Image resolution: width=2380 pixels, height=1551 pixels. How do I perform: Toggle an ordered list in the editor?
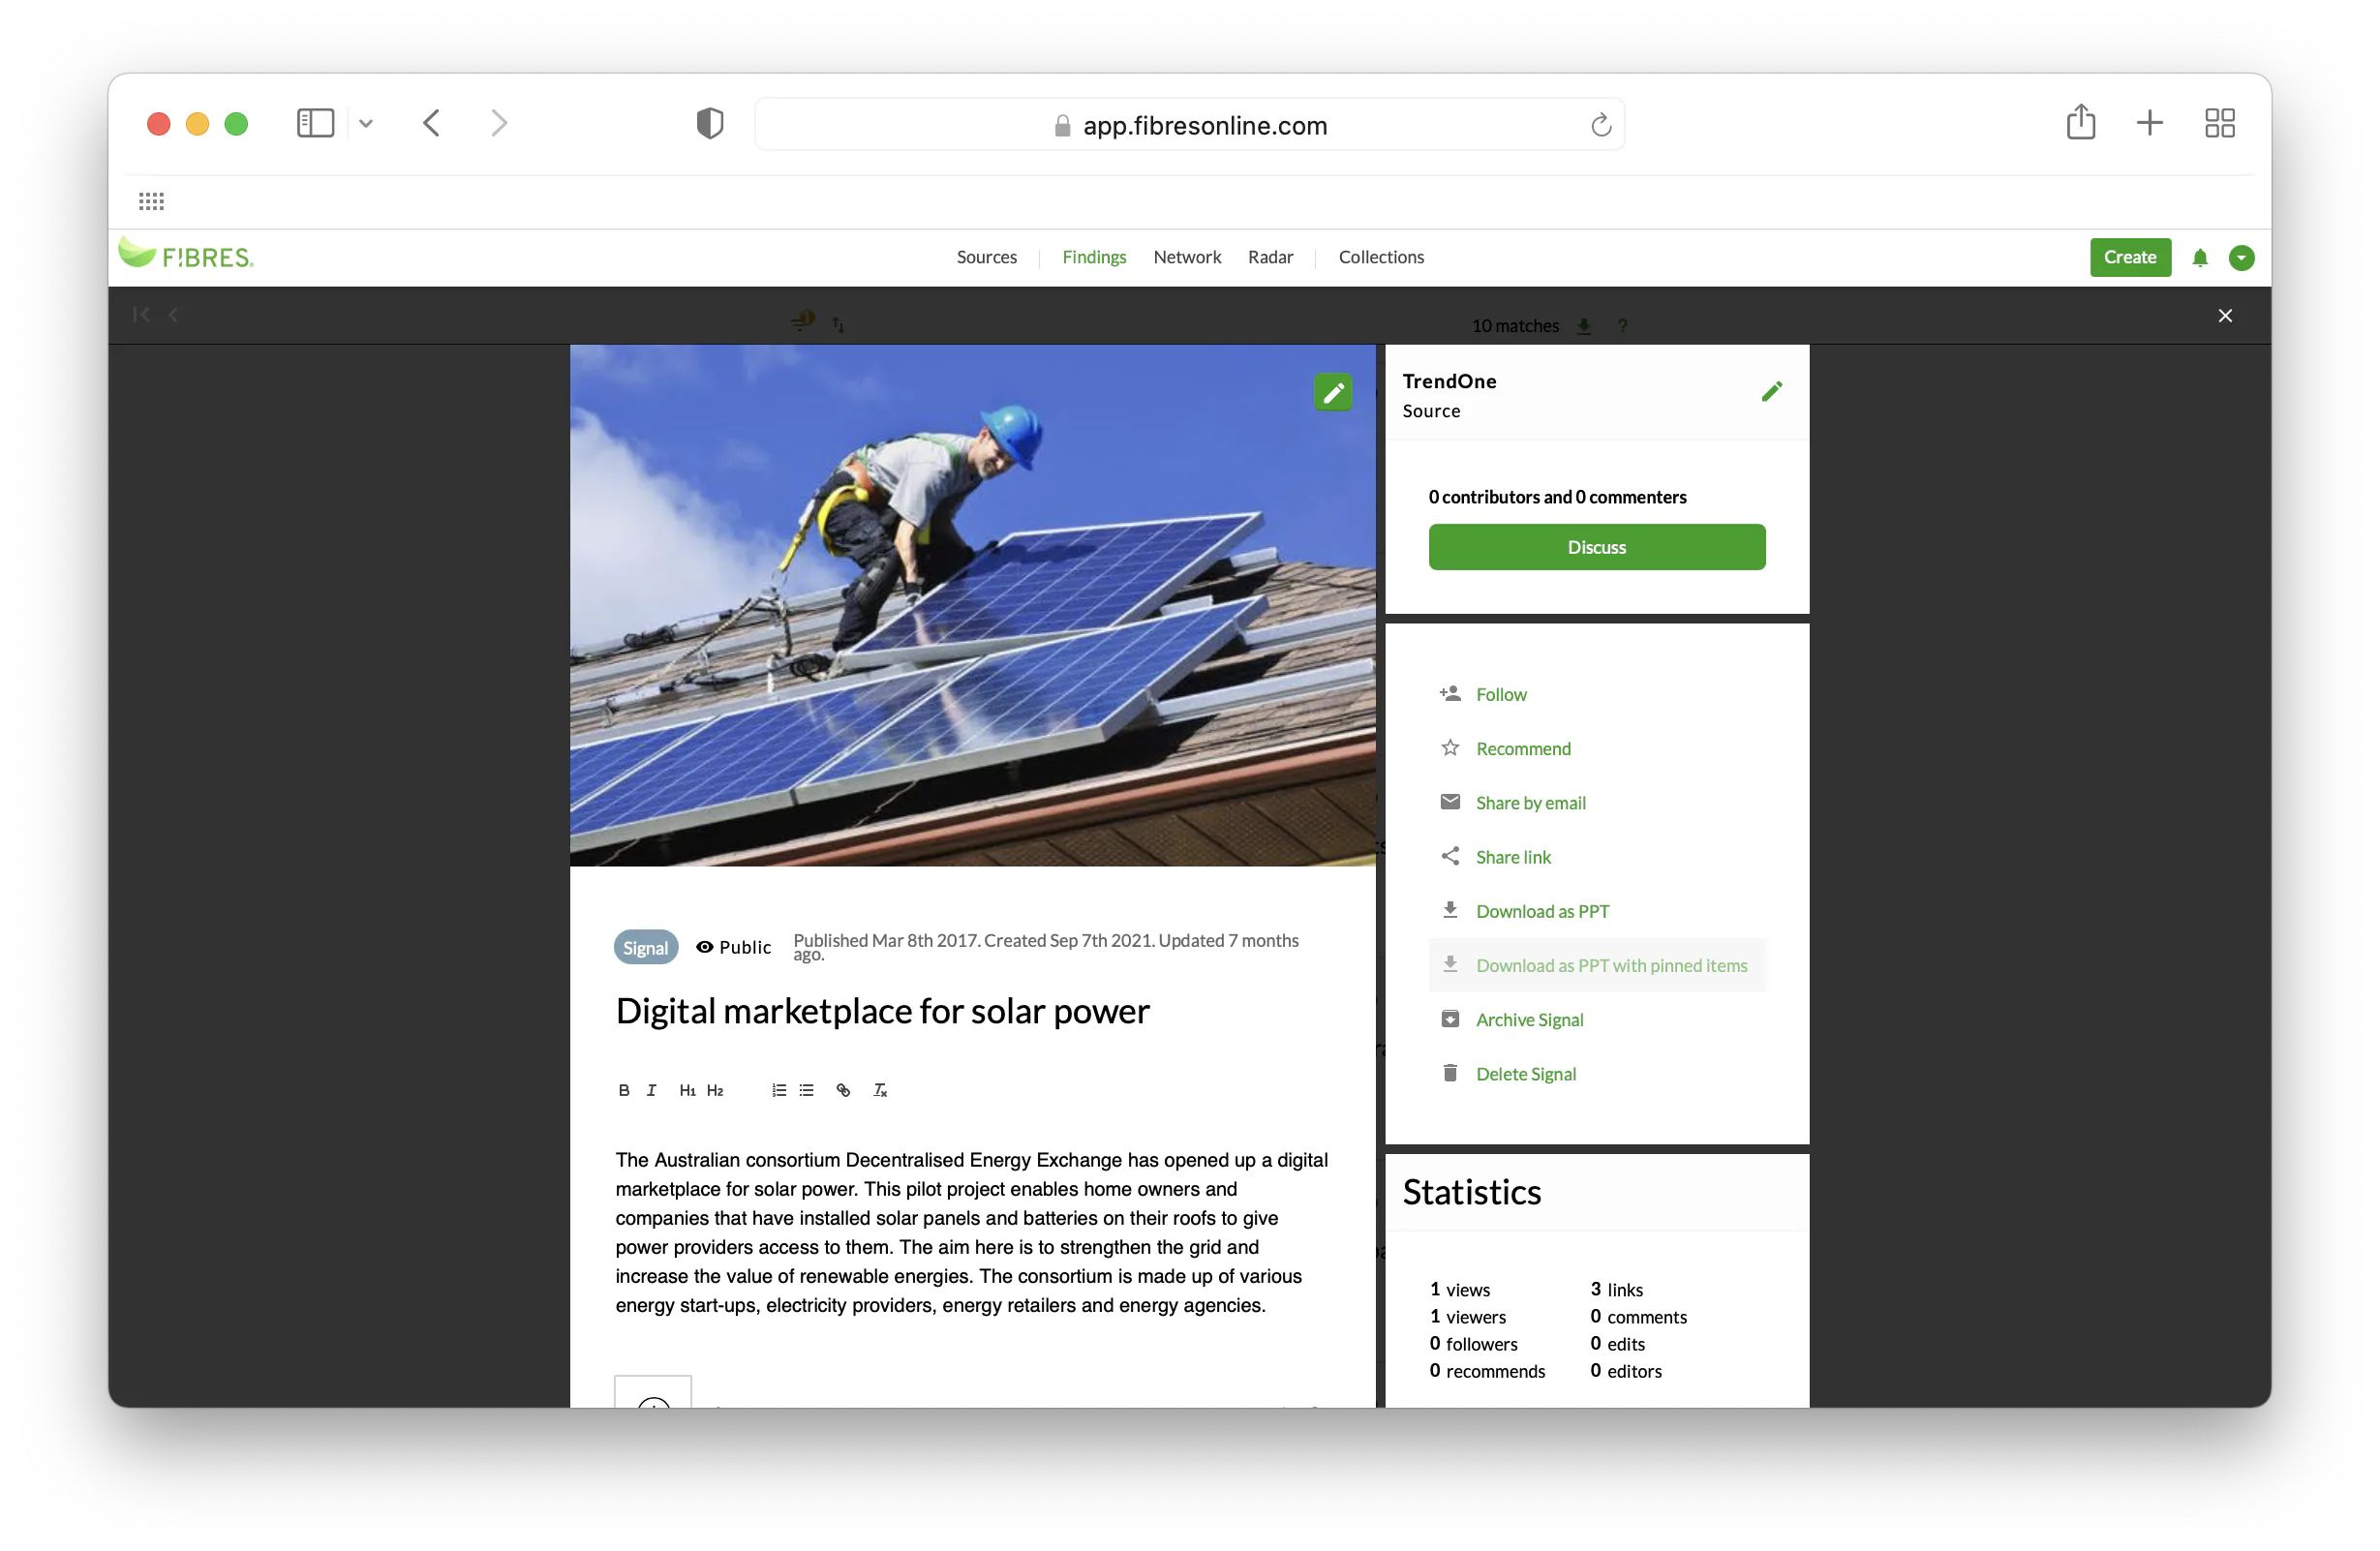[779, 1090]
